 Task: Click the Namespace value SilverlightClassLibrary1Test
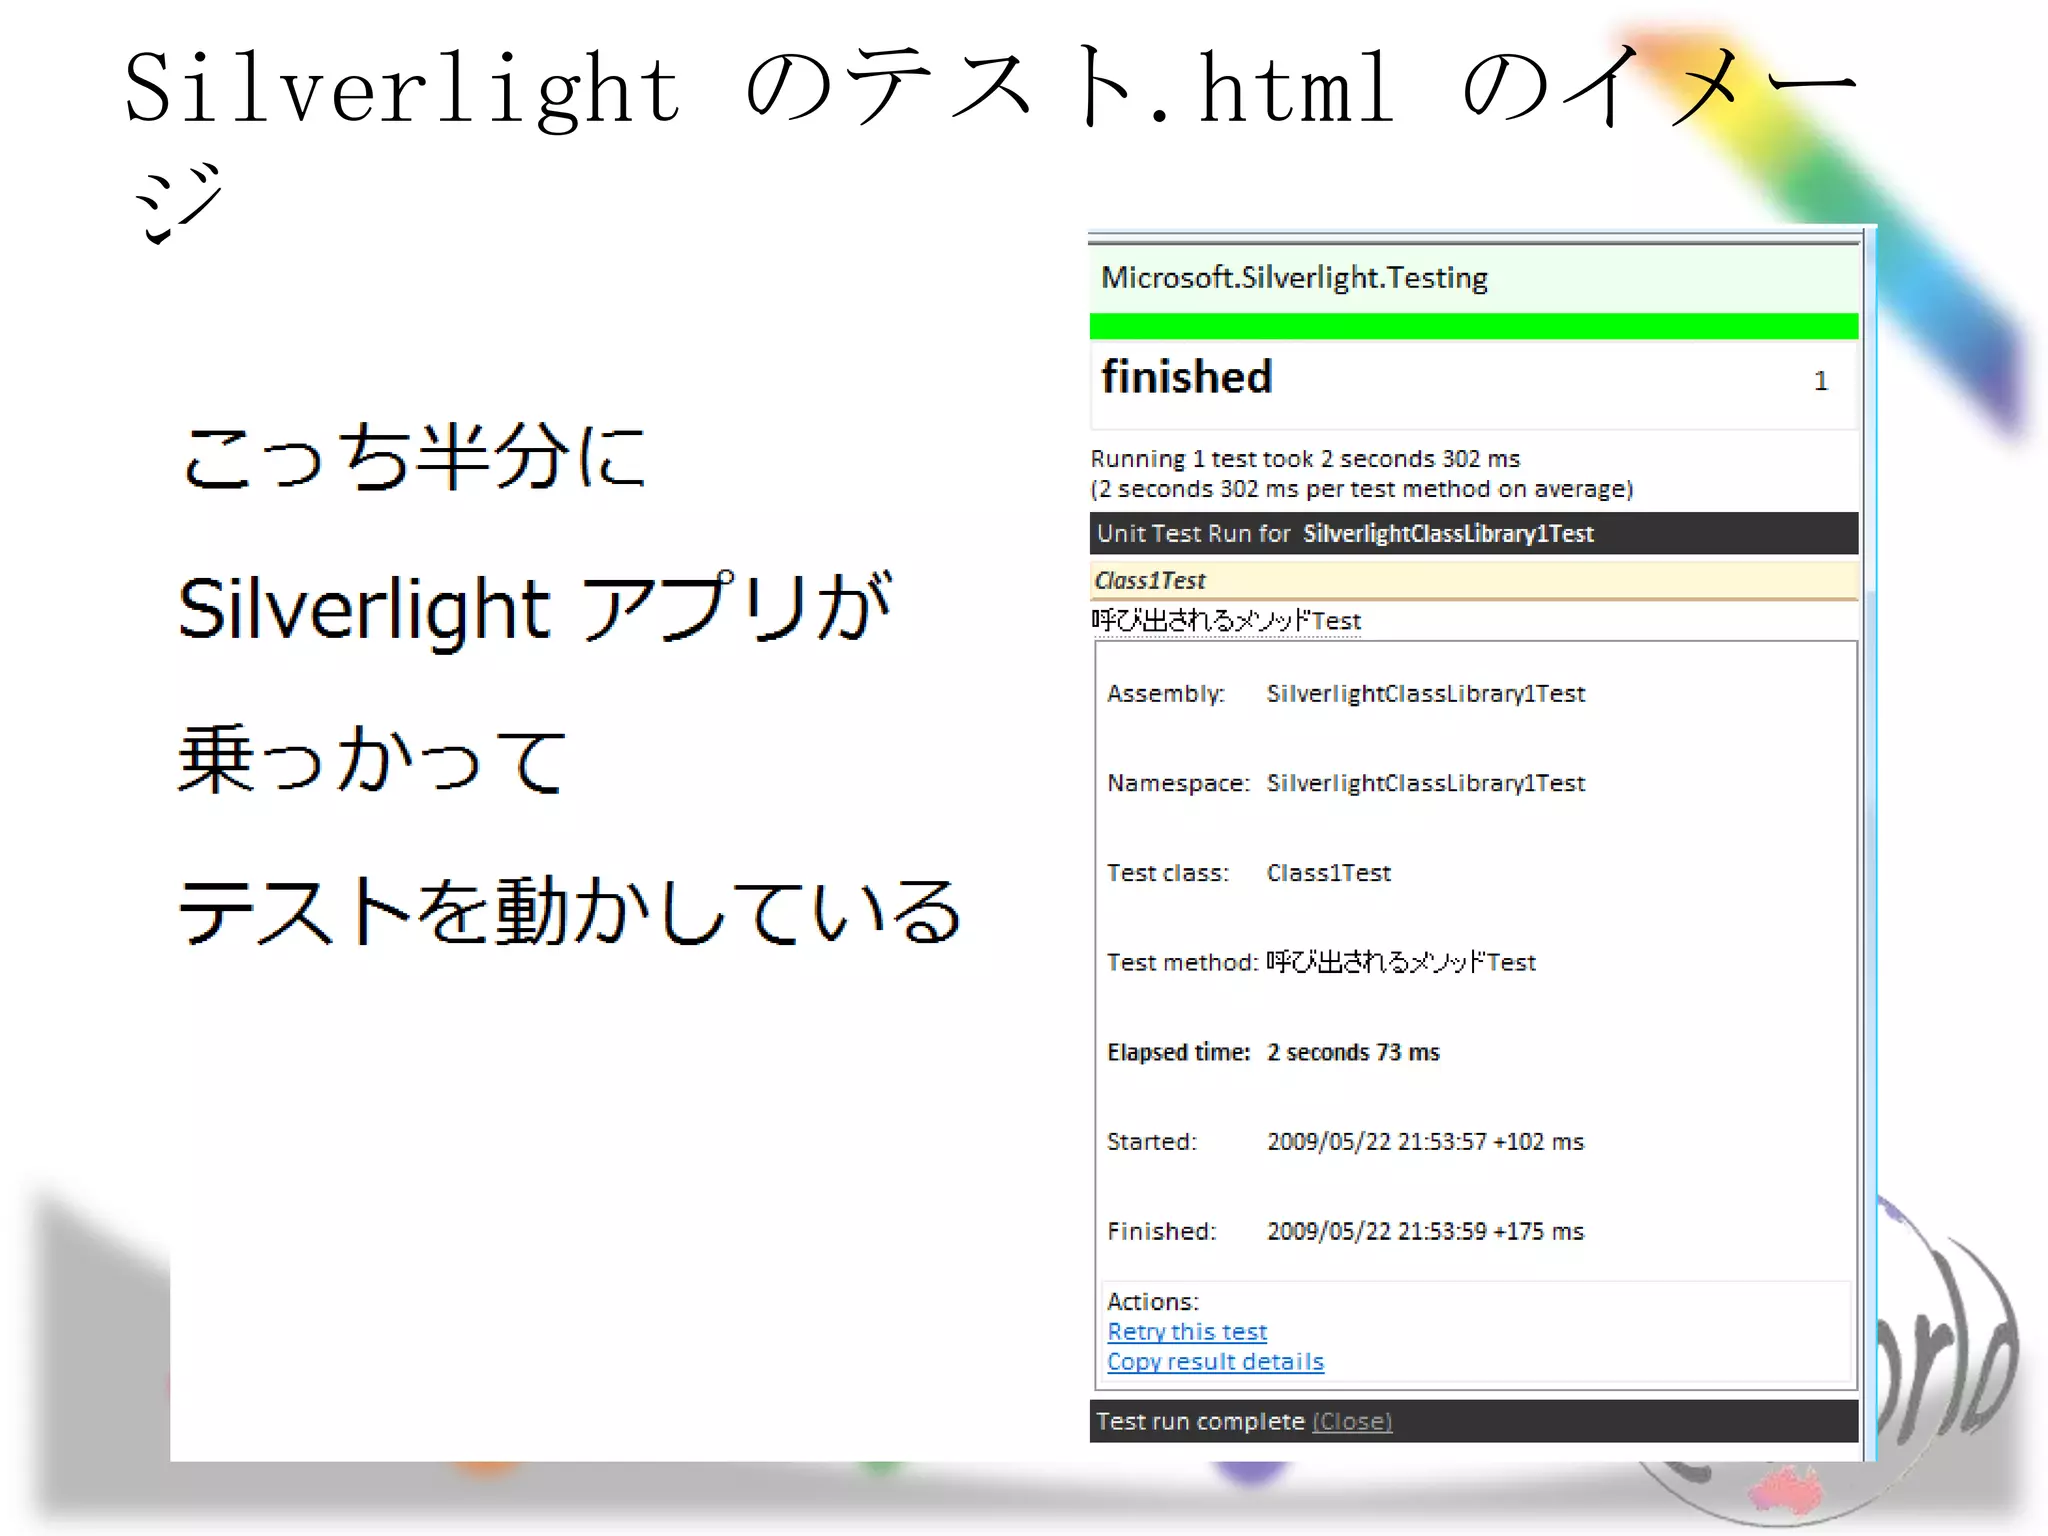(1426, 783)
